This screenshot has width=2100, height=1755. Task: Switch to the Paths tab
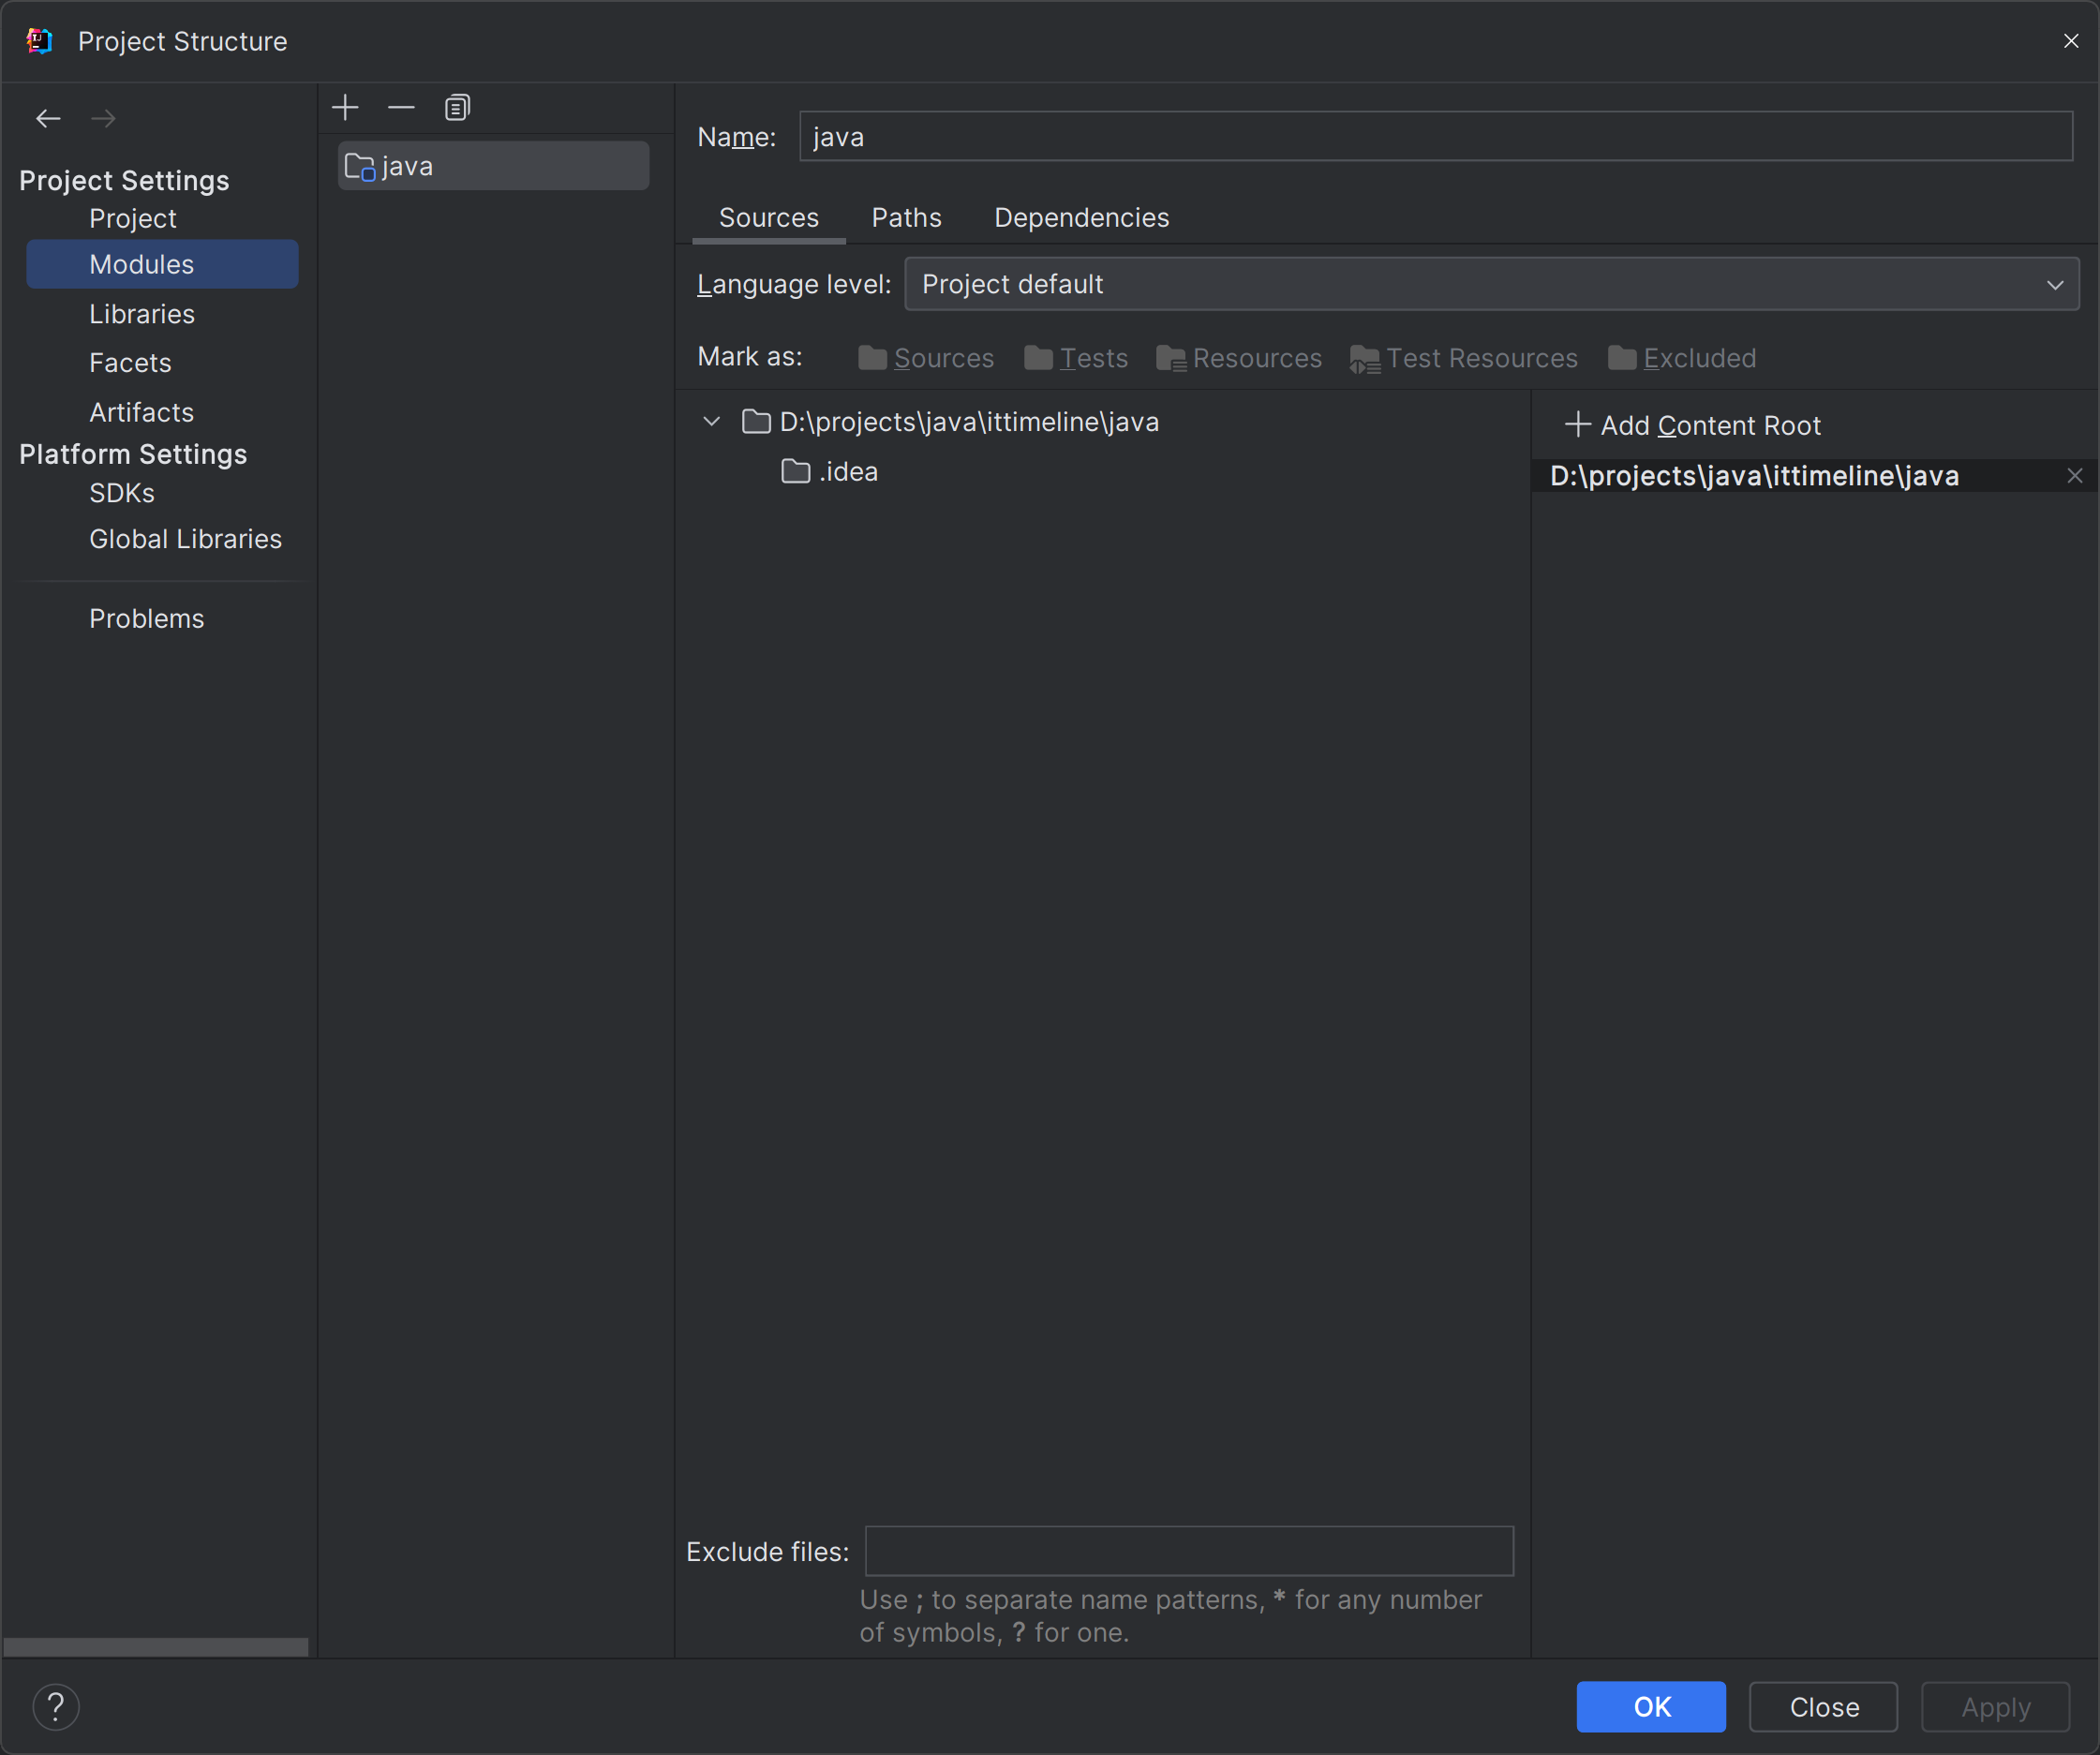[906, 218]
